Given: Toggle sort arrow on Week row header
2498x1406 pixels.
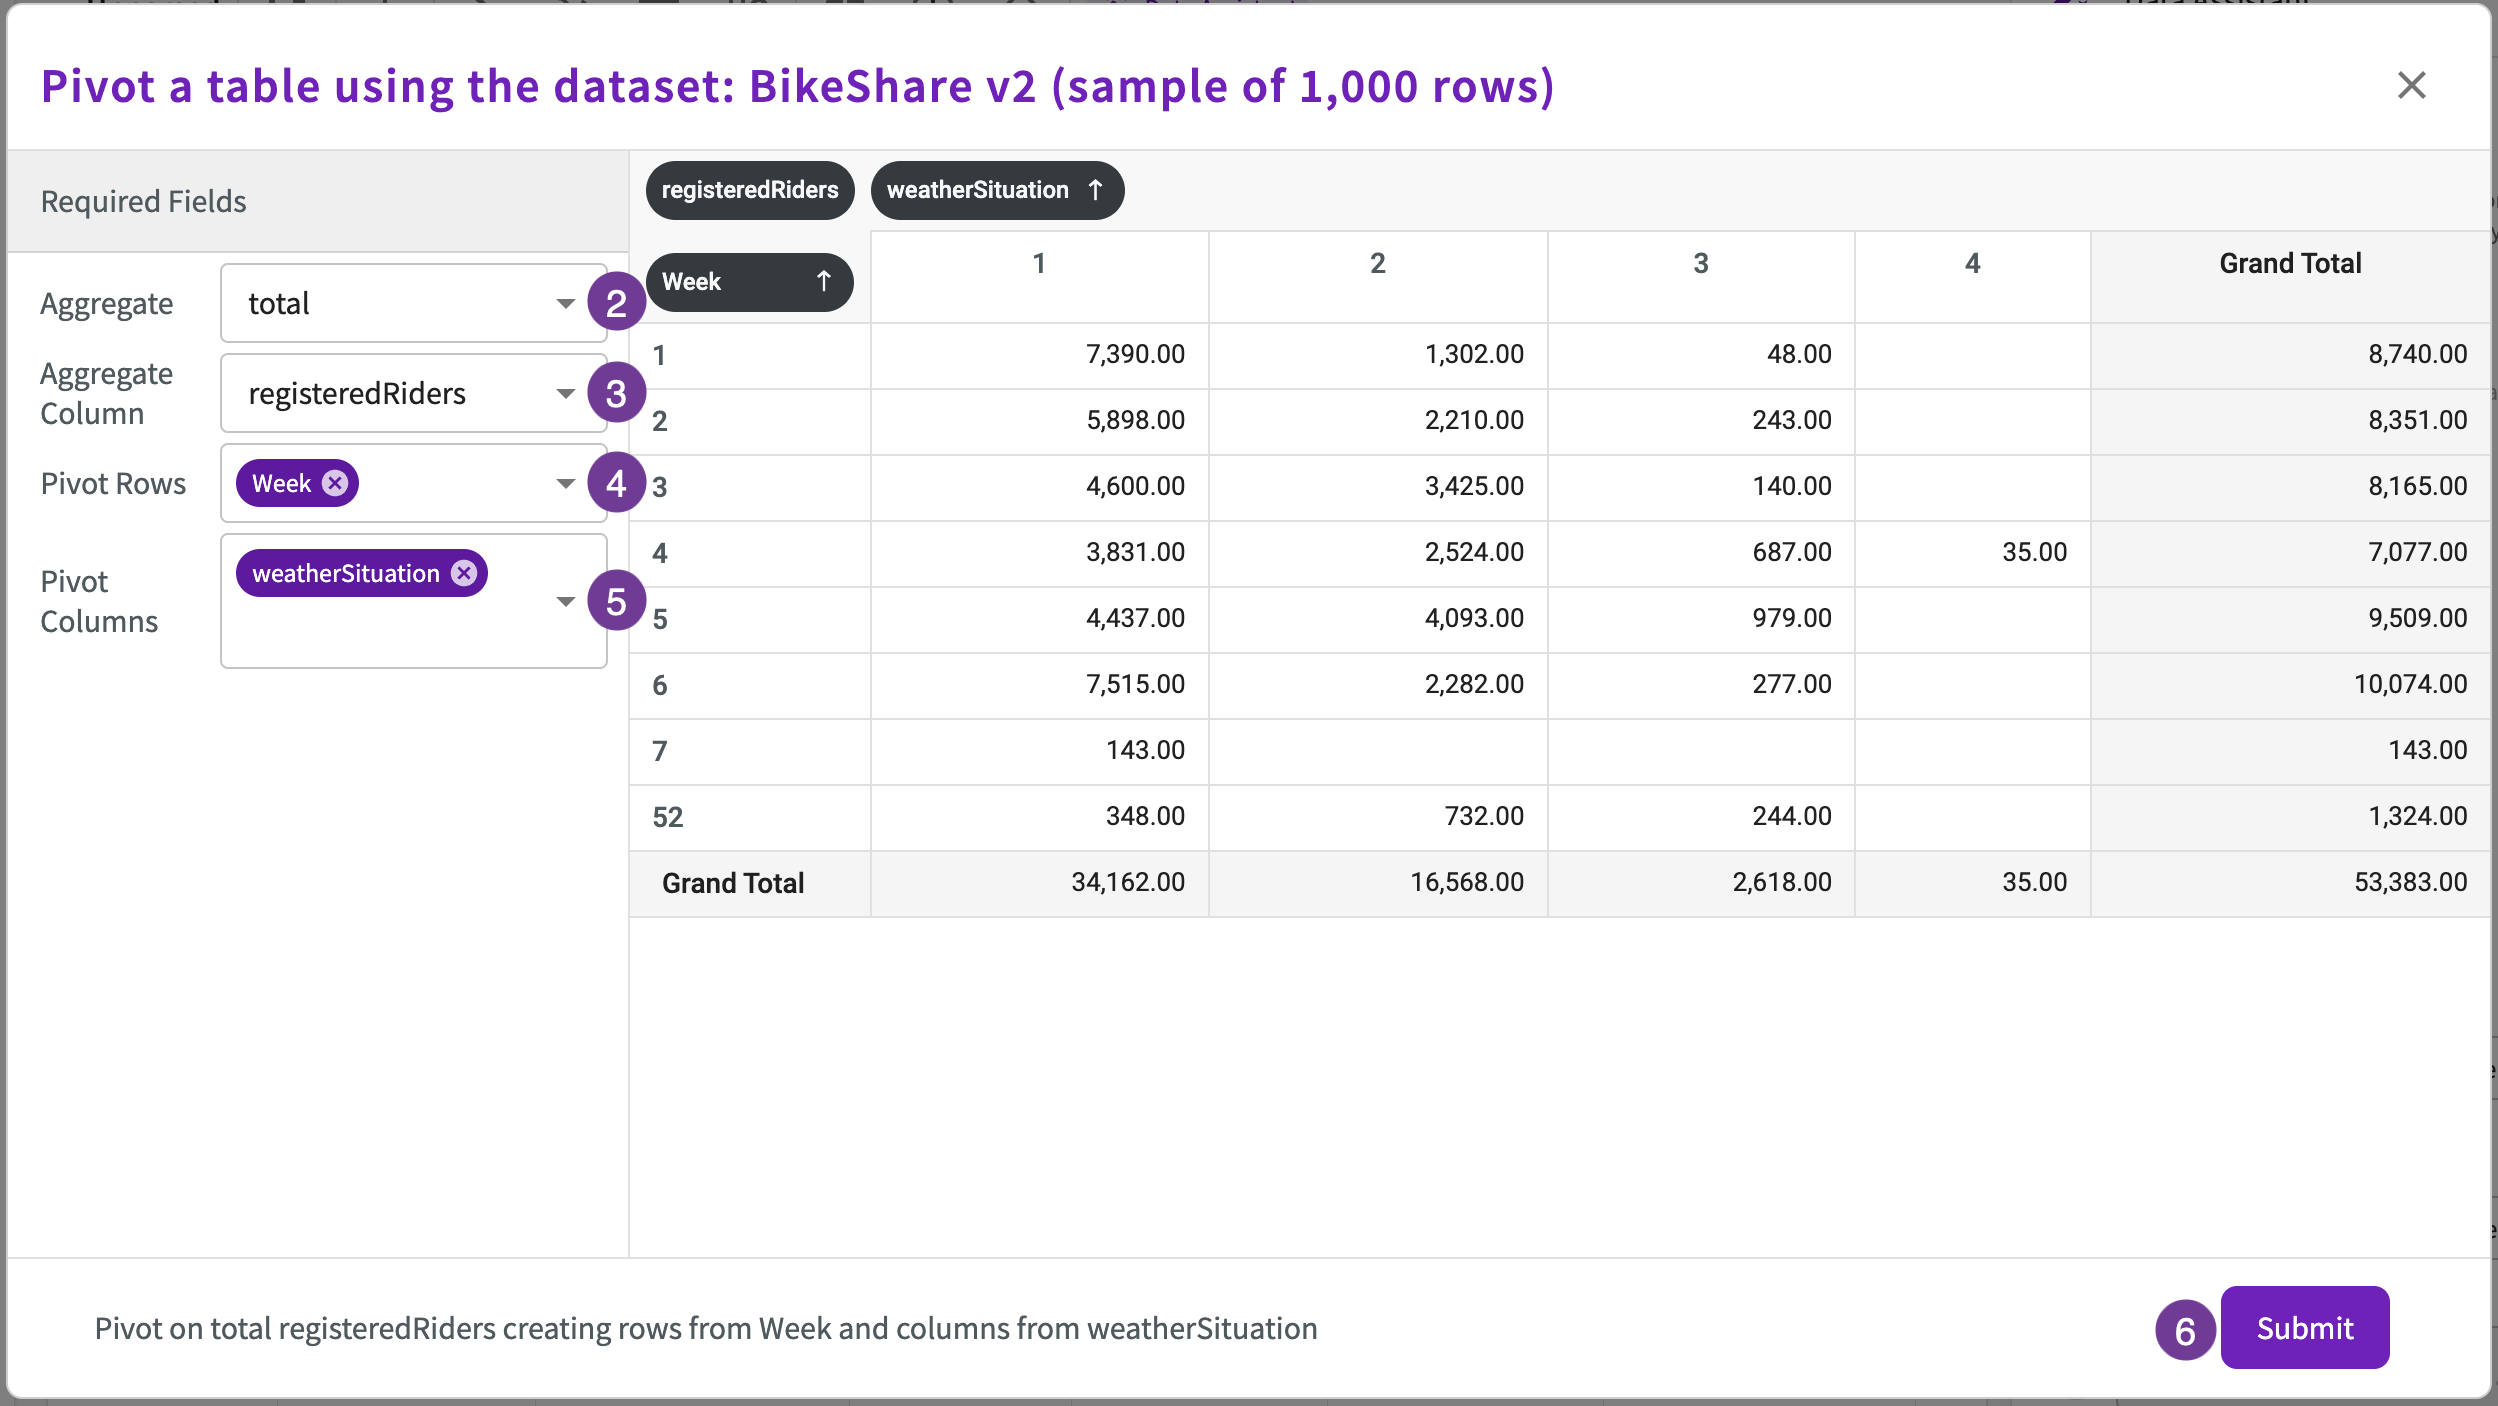Looking at the screenshot, I should [x=823, y=282].
